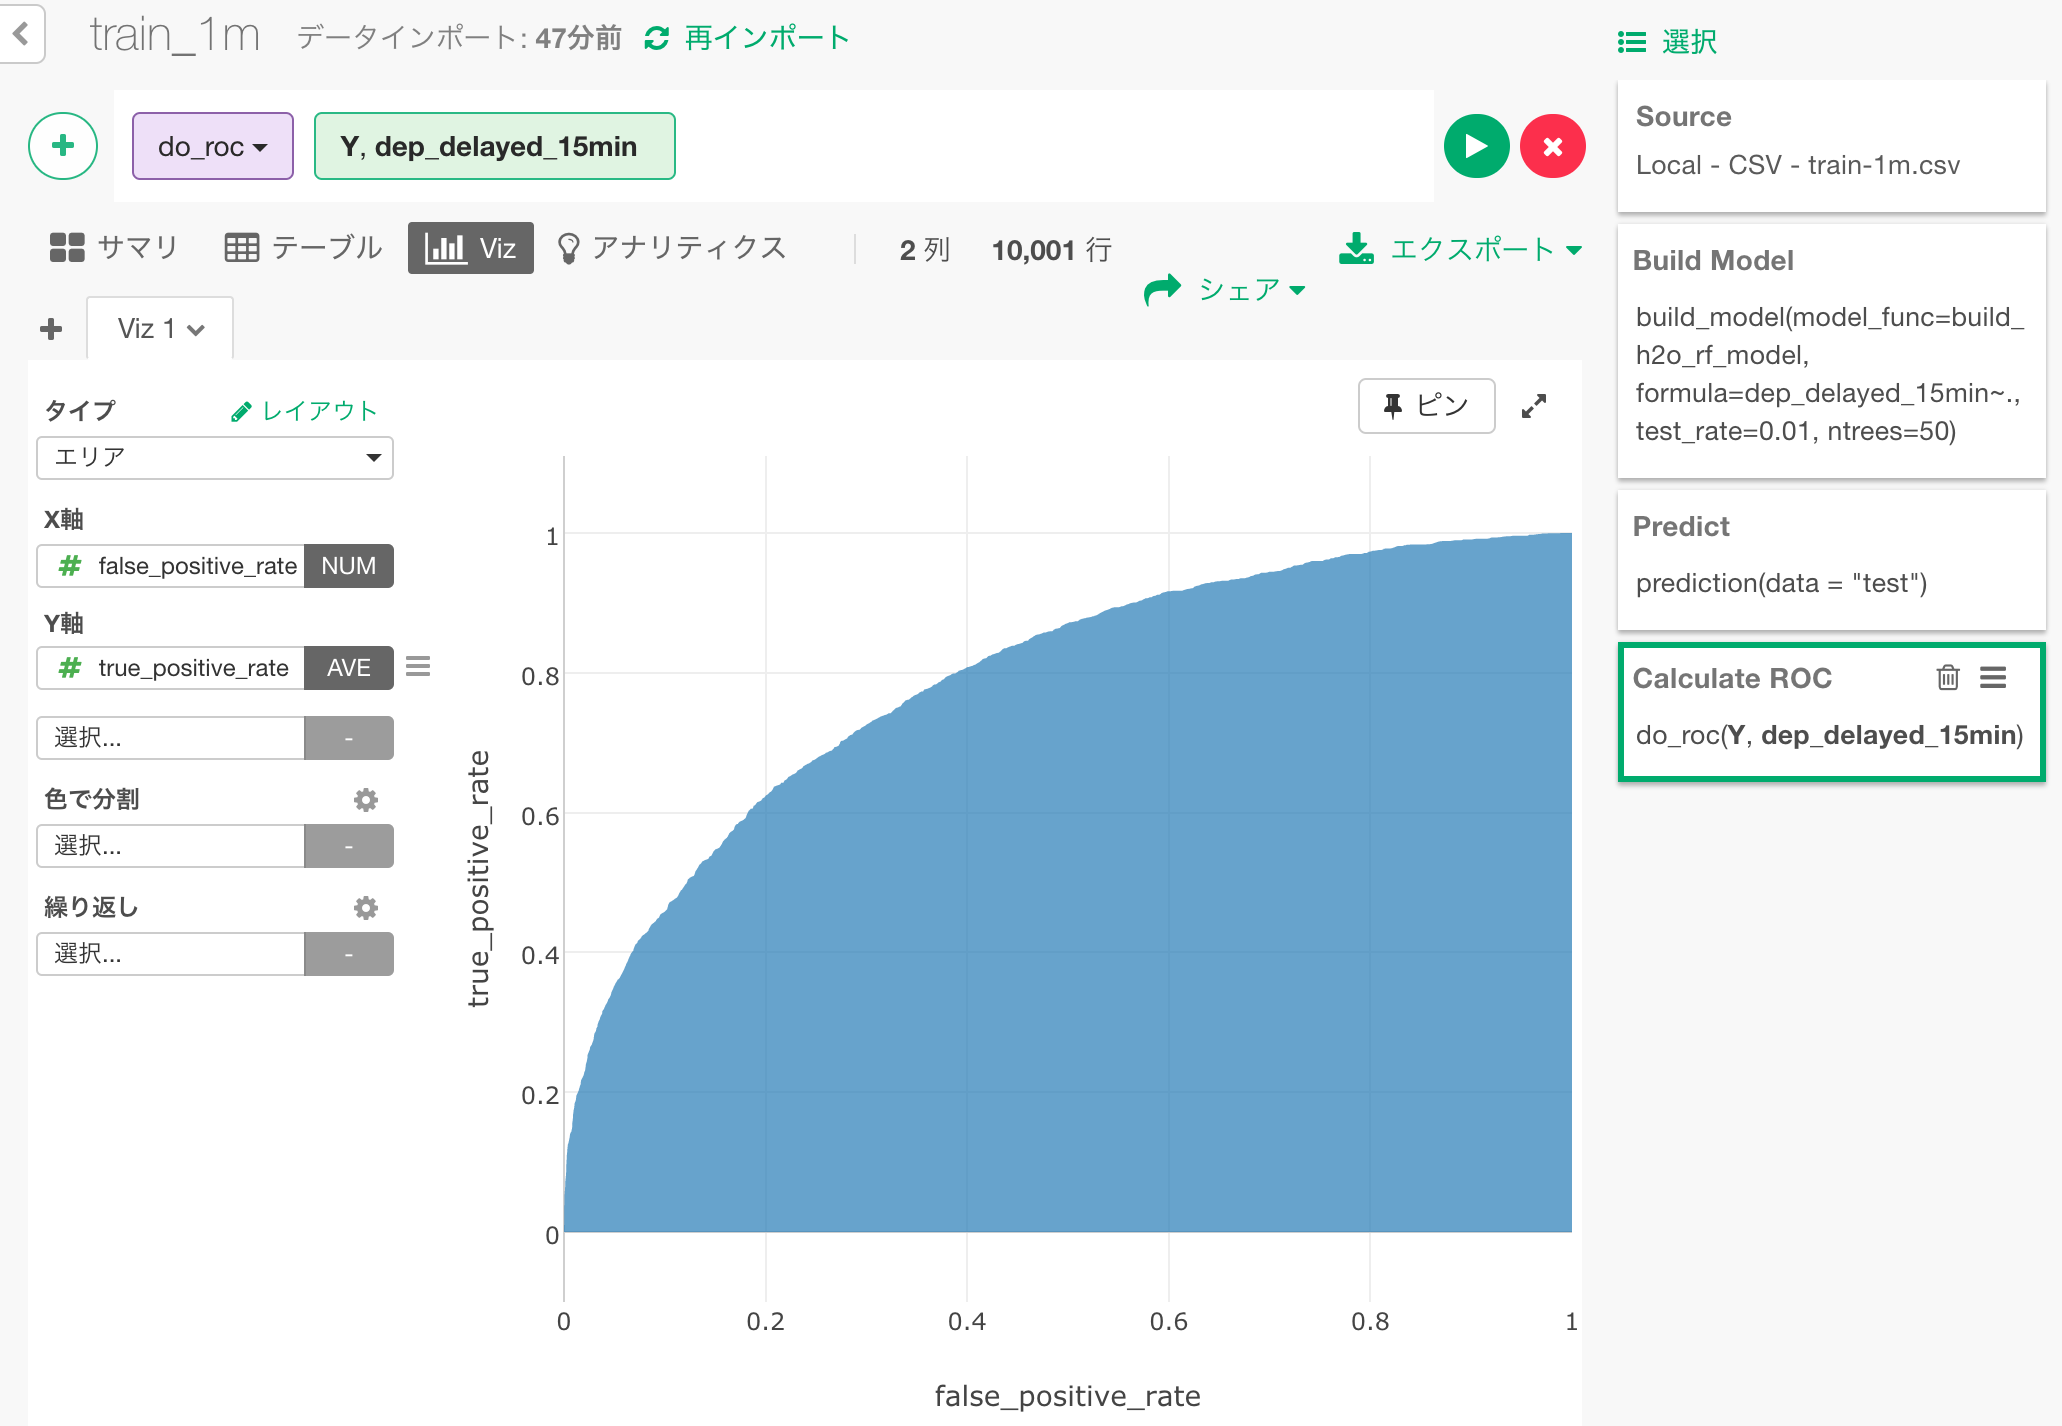This screenshot has width=2062, height=1426.
Task: Expand chart to fullscreen with arrows icon
Action: click(x=1533, y=406)
